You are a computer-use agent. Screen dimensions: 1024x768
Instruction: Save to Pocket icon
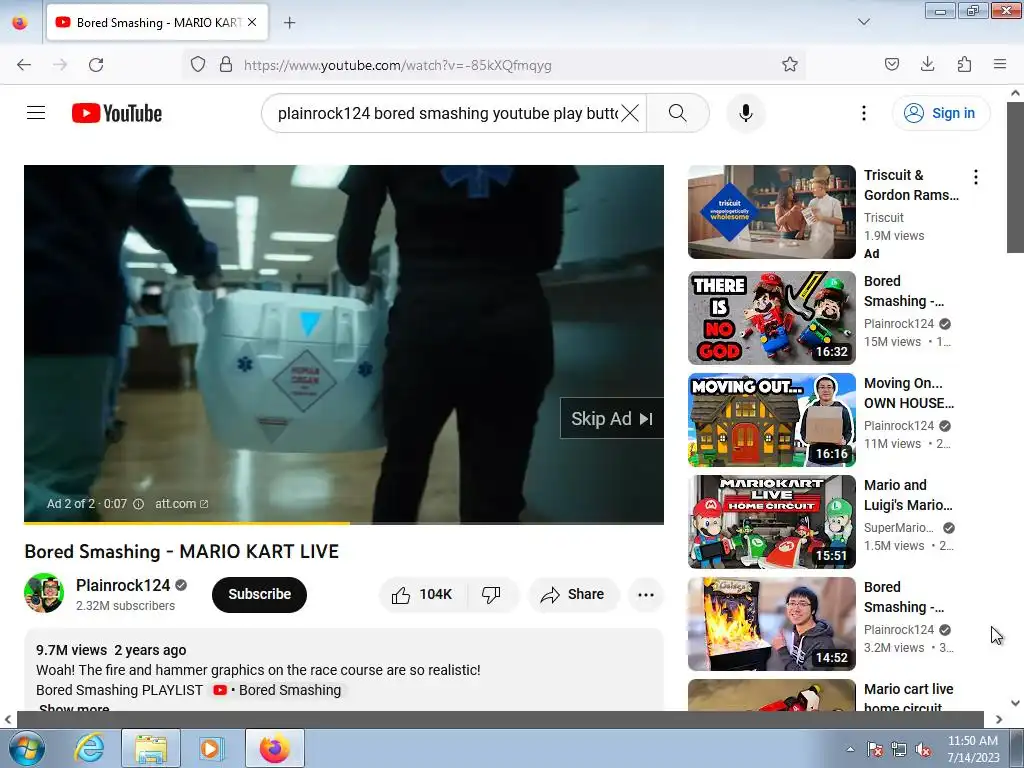coord(891,64)
